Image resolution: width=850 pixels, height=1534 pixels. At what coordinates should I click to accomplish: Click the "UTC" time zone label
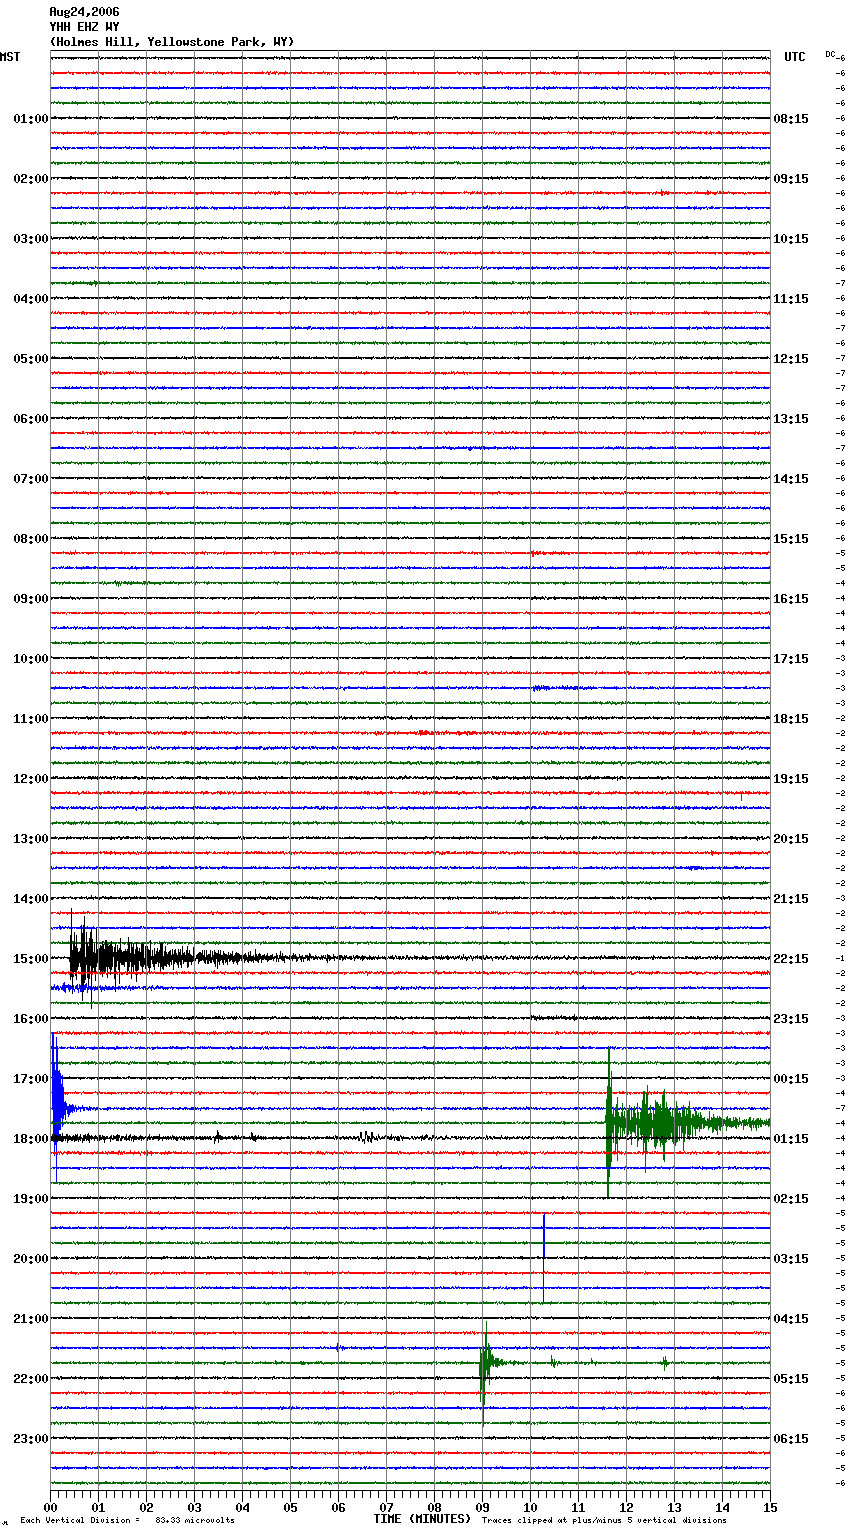pyautogui.click(x=795, y=57)
